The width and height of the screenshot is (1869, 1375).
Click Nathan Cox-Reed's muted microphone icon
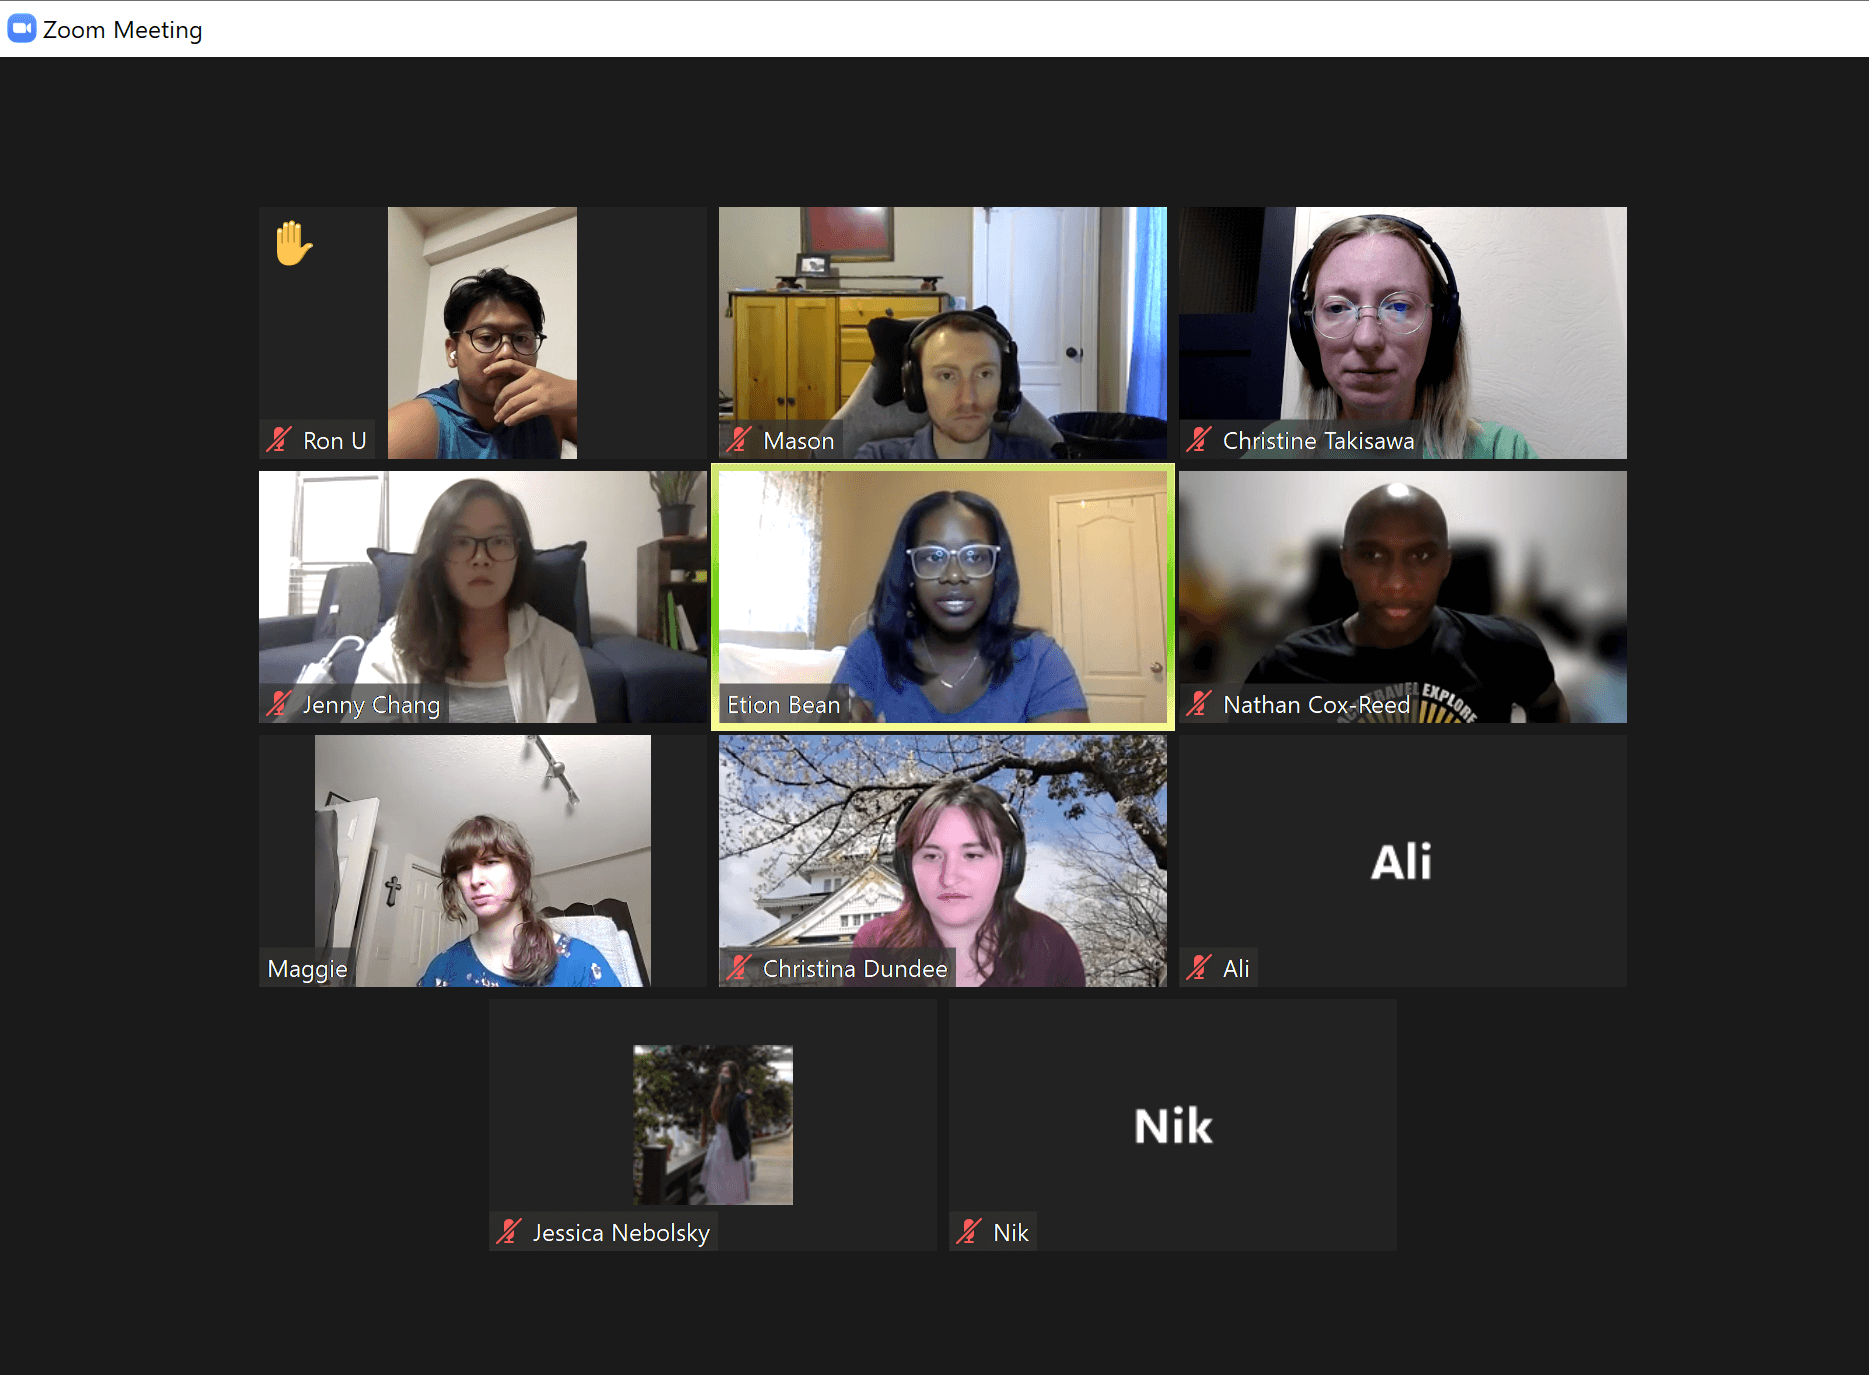pyautogui.click(x=1199, y=704)
